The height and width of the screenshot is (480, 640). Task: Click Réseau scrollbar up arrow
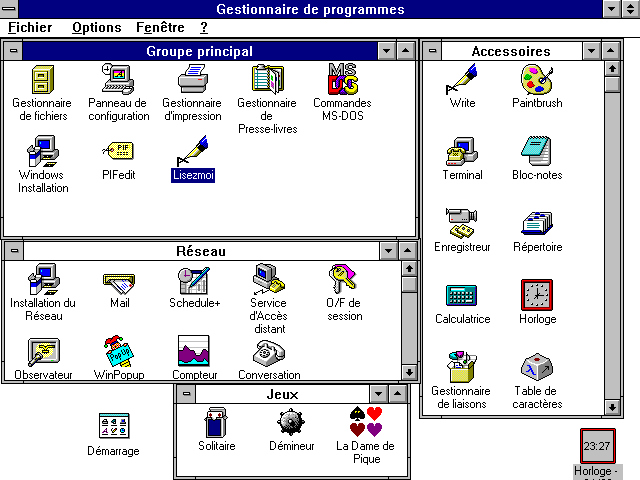[x=409, y=269]
